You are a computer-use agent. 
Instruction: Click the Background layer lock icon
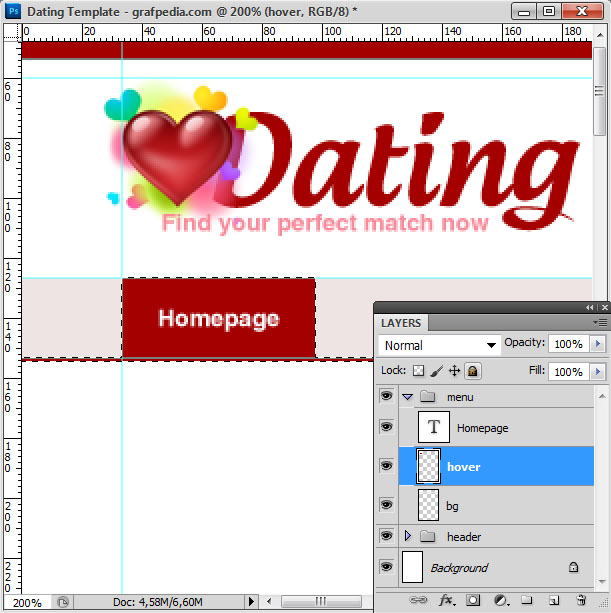point(573,566)
